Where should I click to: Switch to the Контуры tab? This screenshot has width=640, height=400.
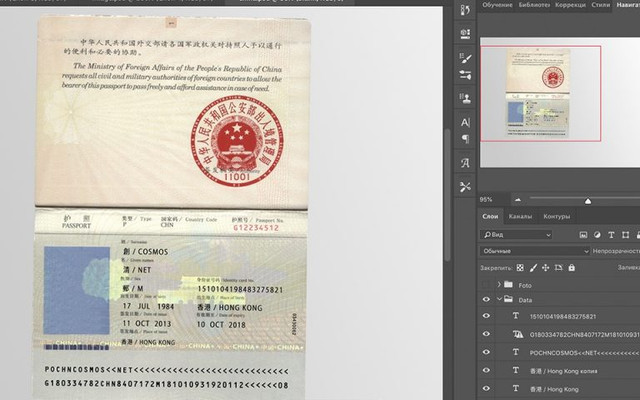tap(556, 216)
